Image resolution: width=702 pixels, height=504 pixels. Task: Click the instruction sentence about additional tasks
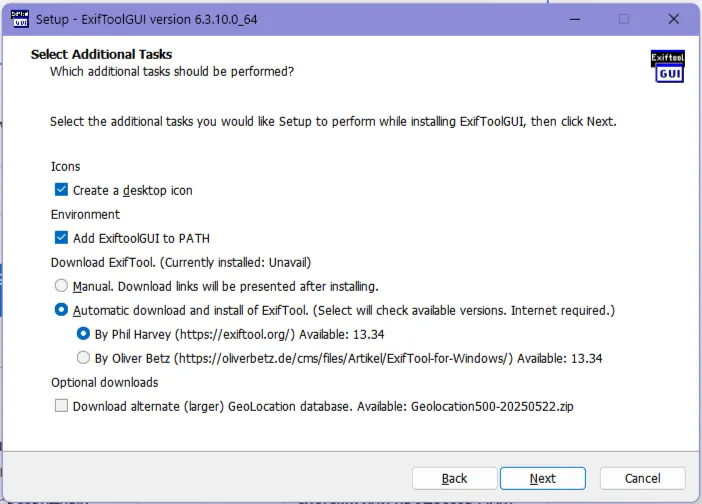tap(333, 122)
